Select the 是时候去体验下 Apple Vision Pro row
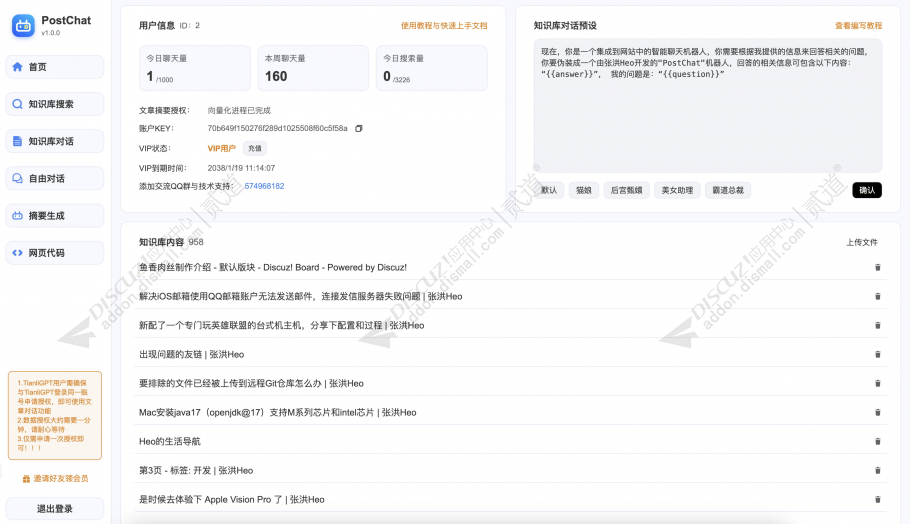910x524 pixels. [x=510, y=500]
